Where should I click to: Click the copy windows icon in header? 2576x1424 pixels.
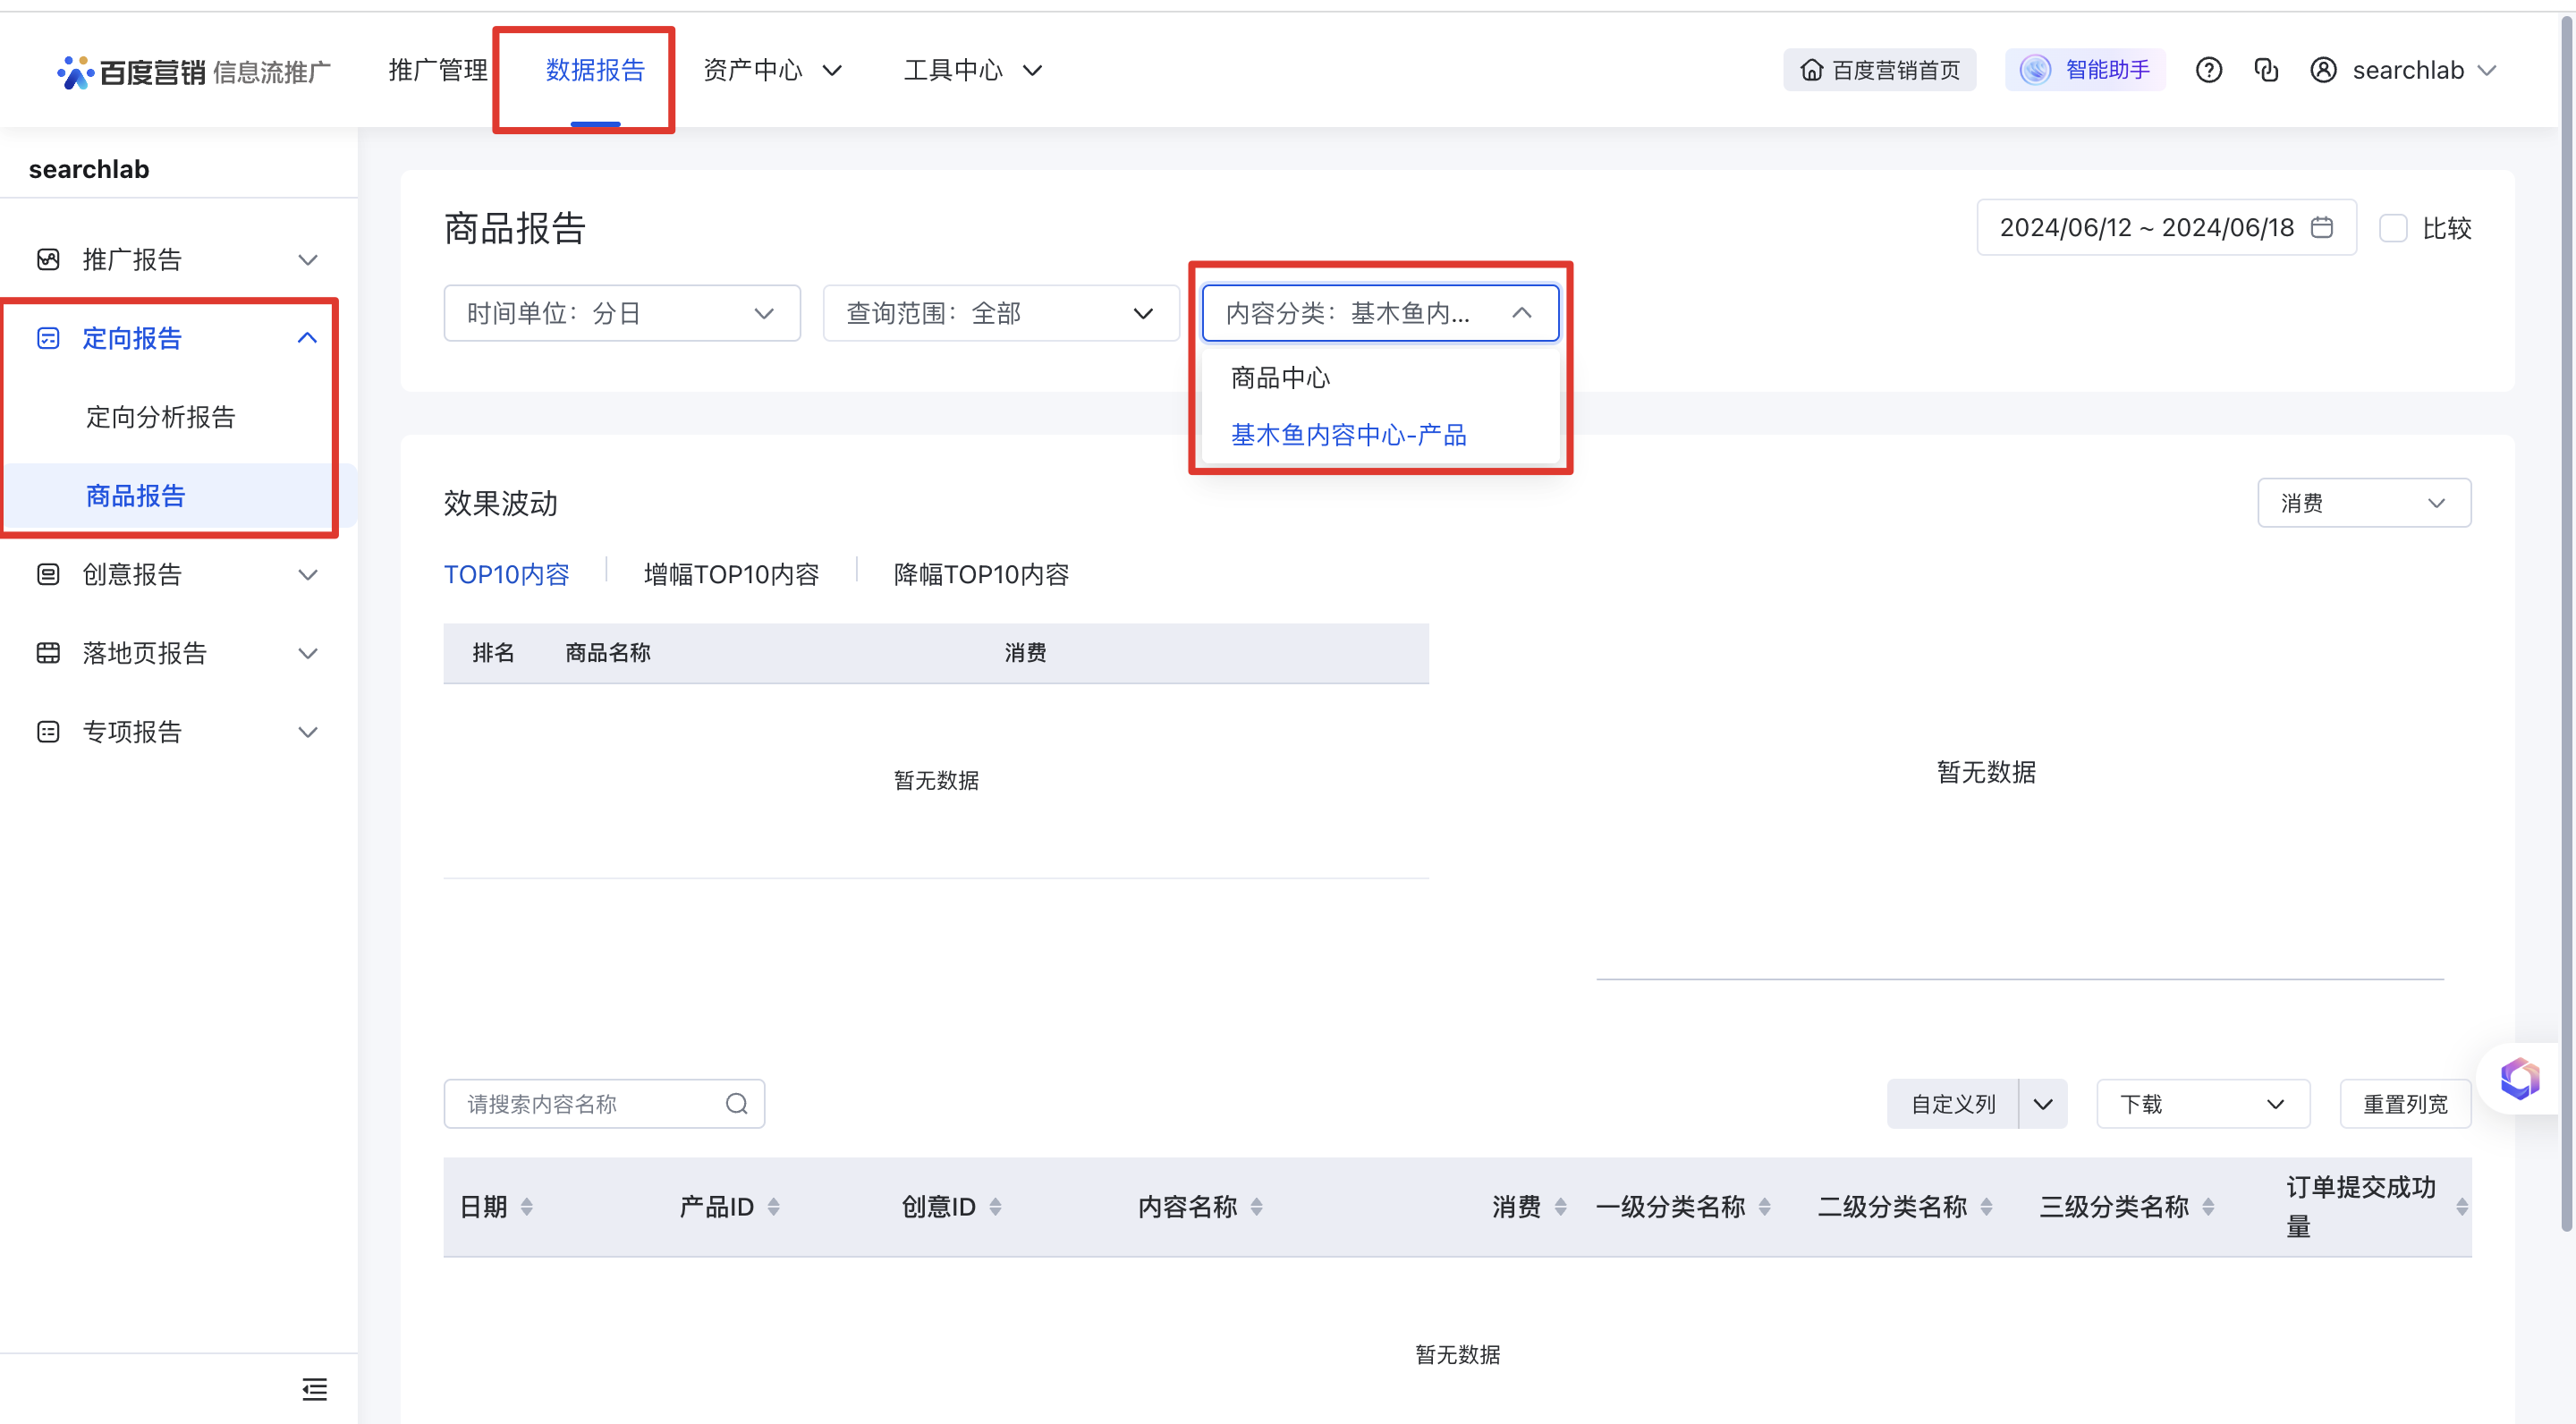(2266, 70)
